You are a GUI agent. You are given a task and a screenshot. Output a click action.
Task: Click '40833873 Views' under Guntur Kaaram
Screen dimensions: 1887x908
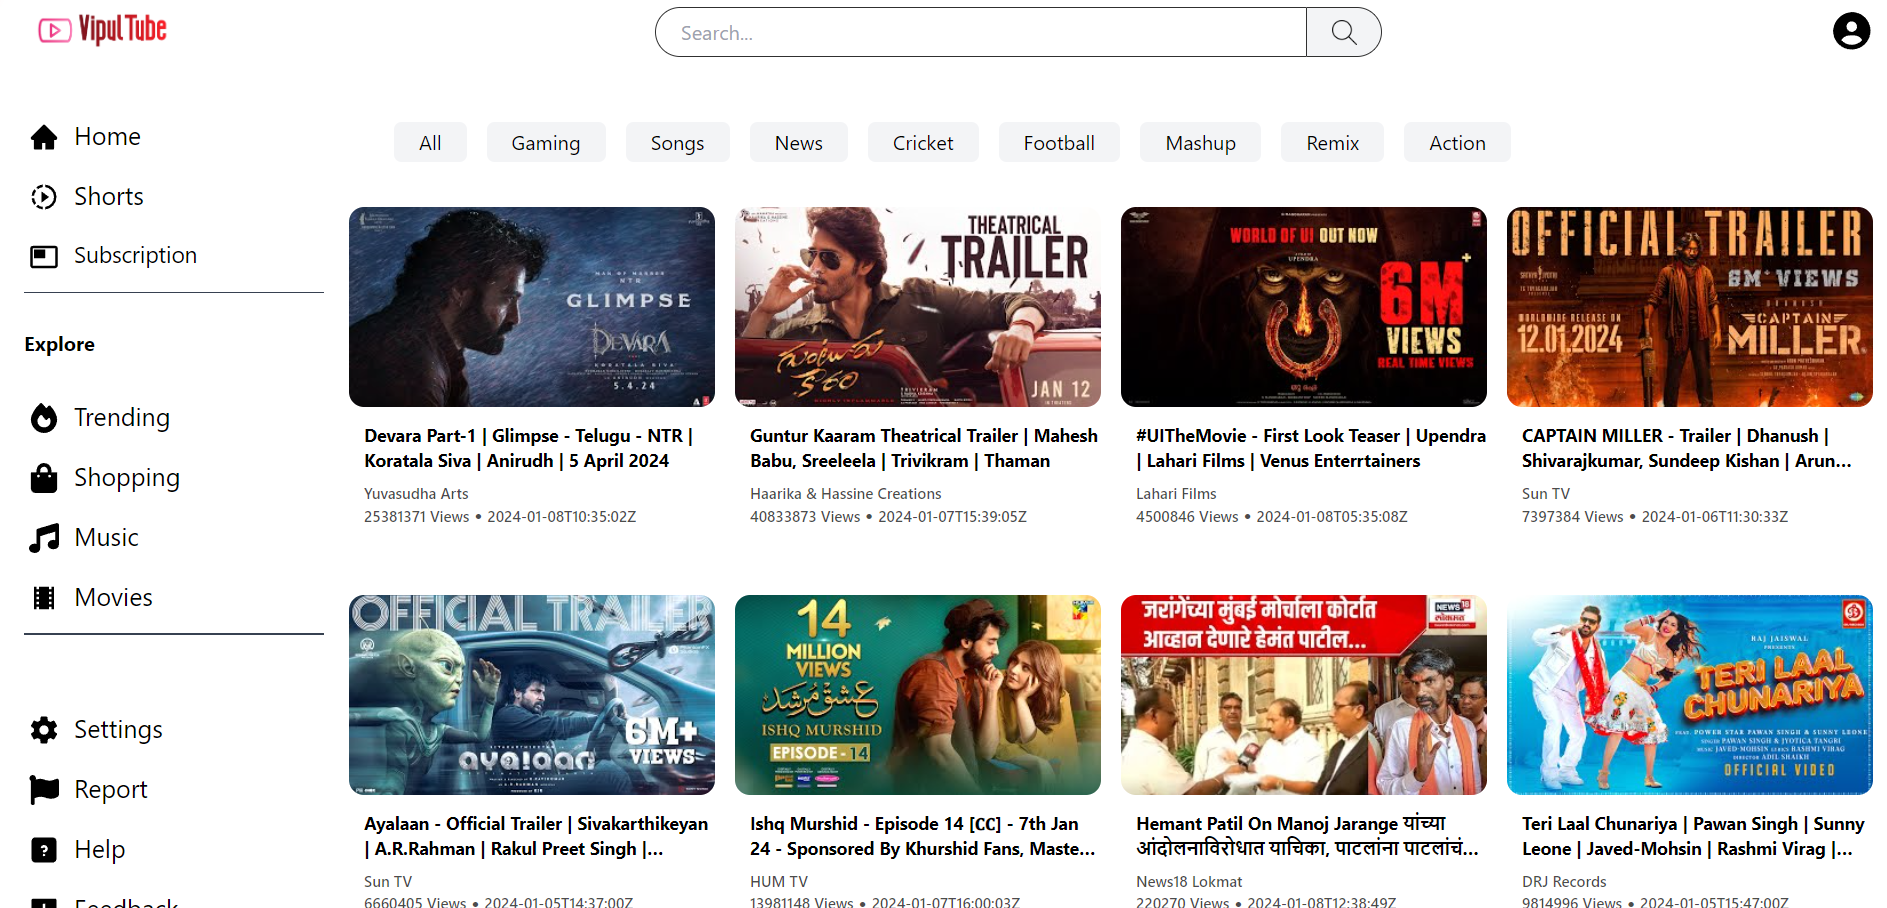click(805, 517)
